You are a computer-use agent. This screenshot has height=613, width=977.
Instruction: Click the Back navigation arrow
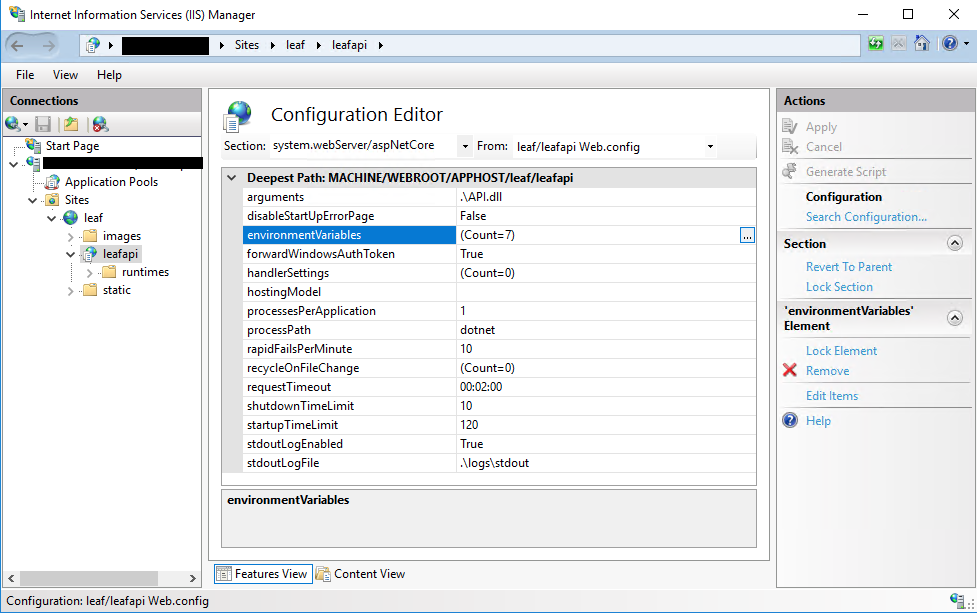(x=19, y=45)
